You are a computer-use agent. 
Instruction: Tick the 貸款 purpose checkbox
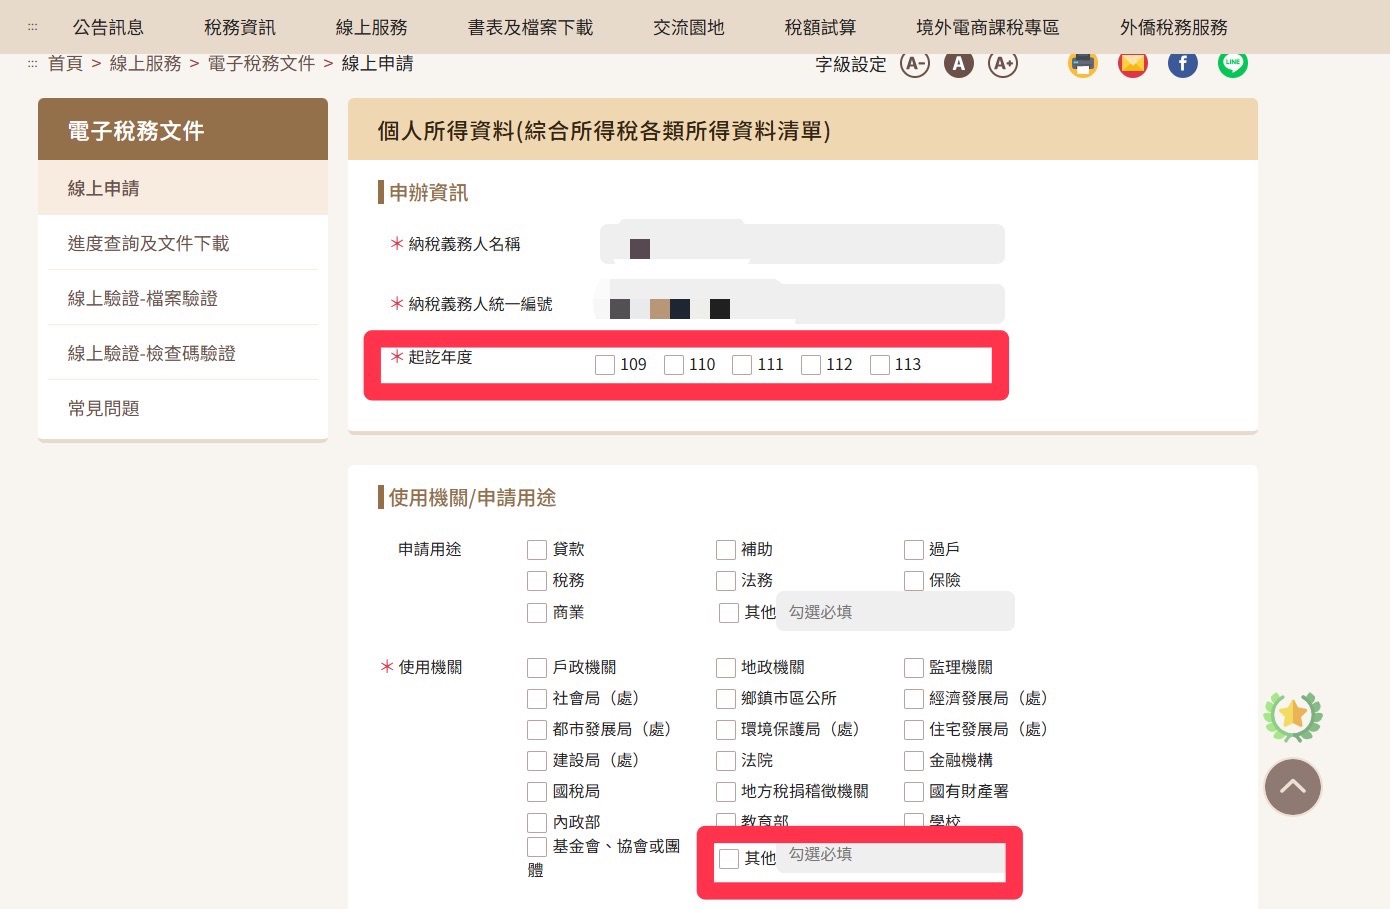point(537,550)
